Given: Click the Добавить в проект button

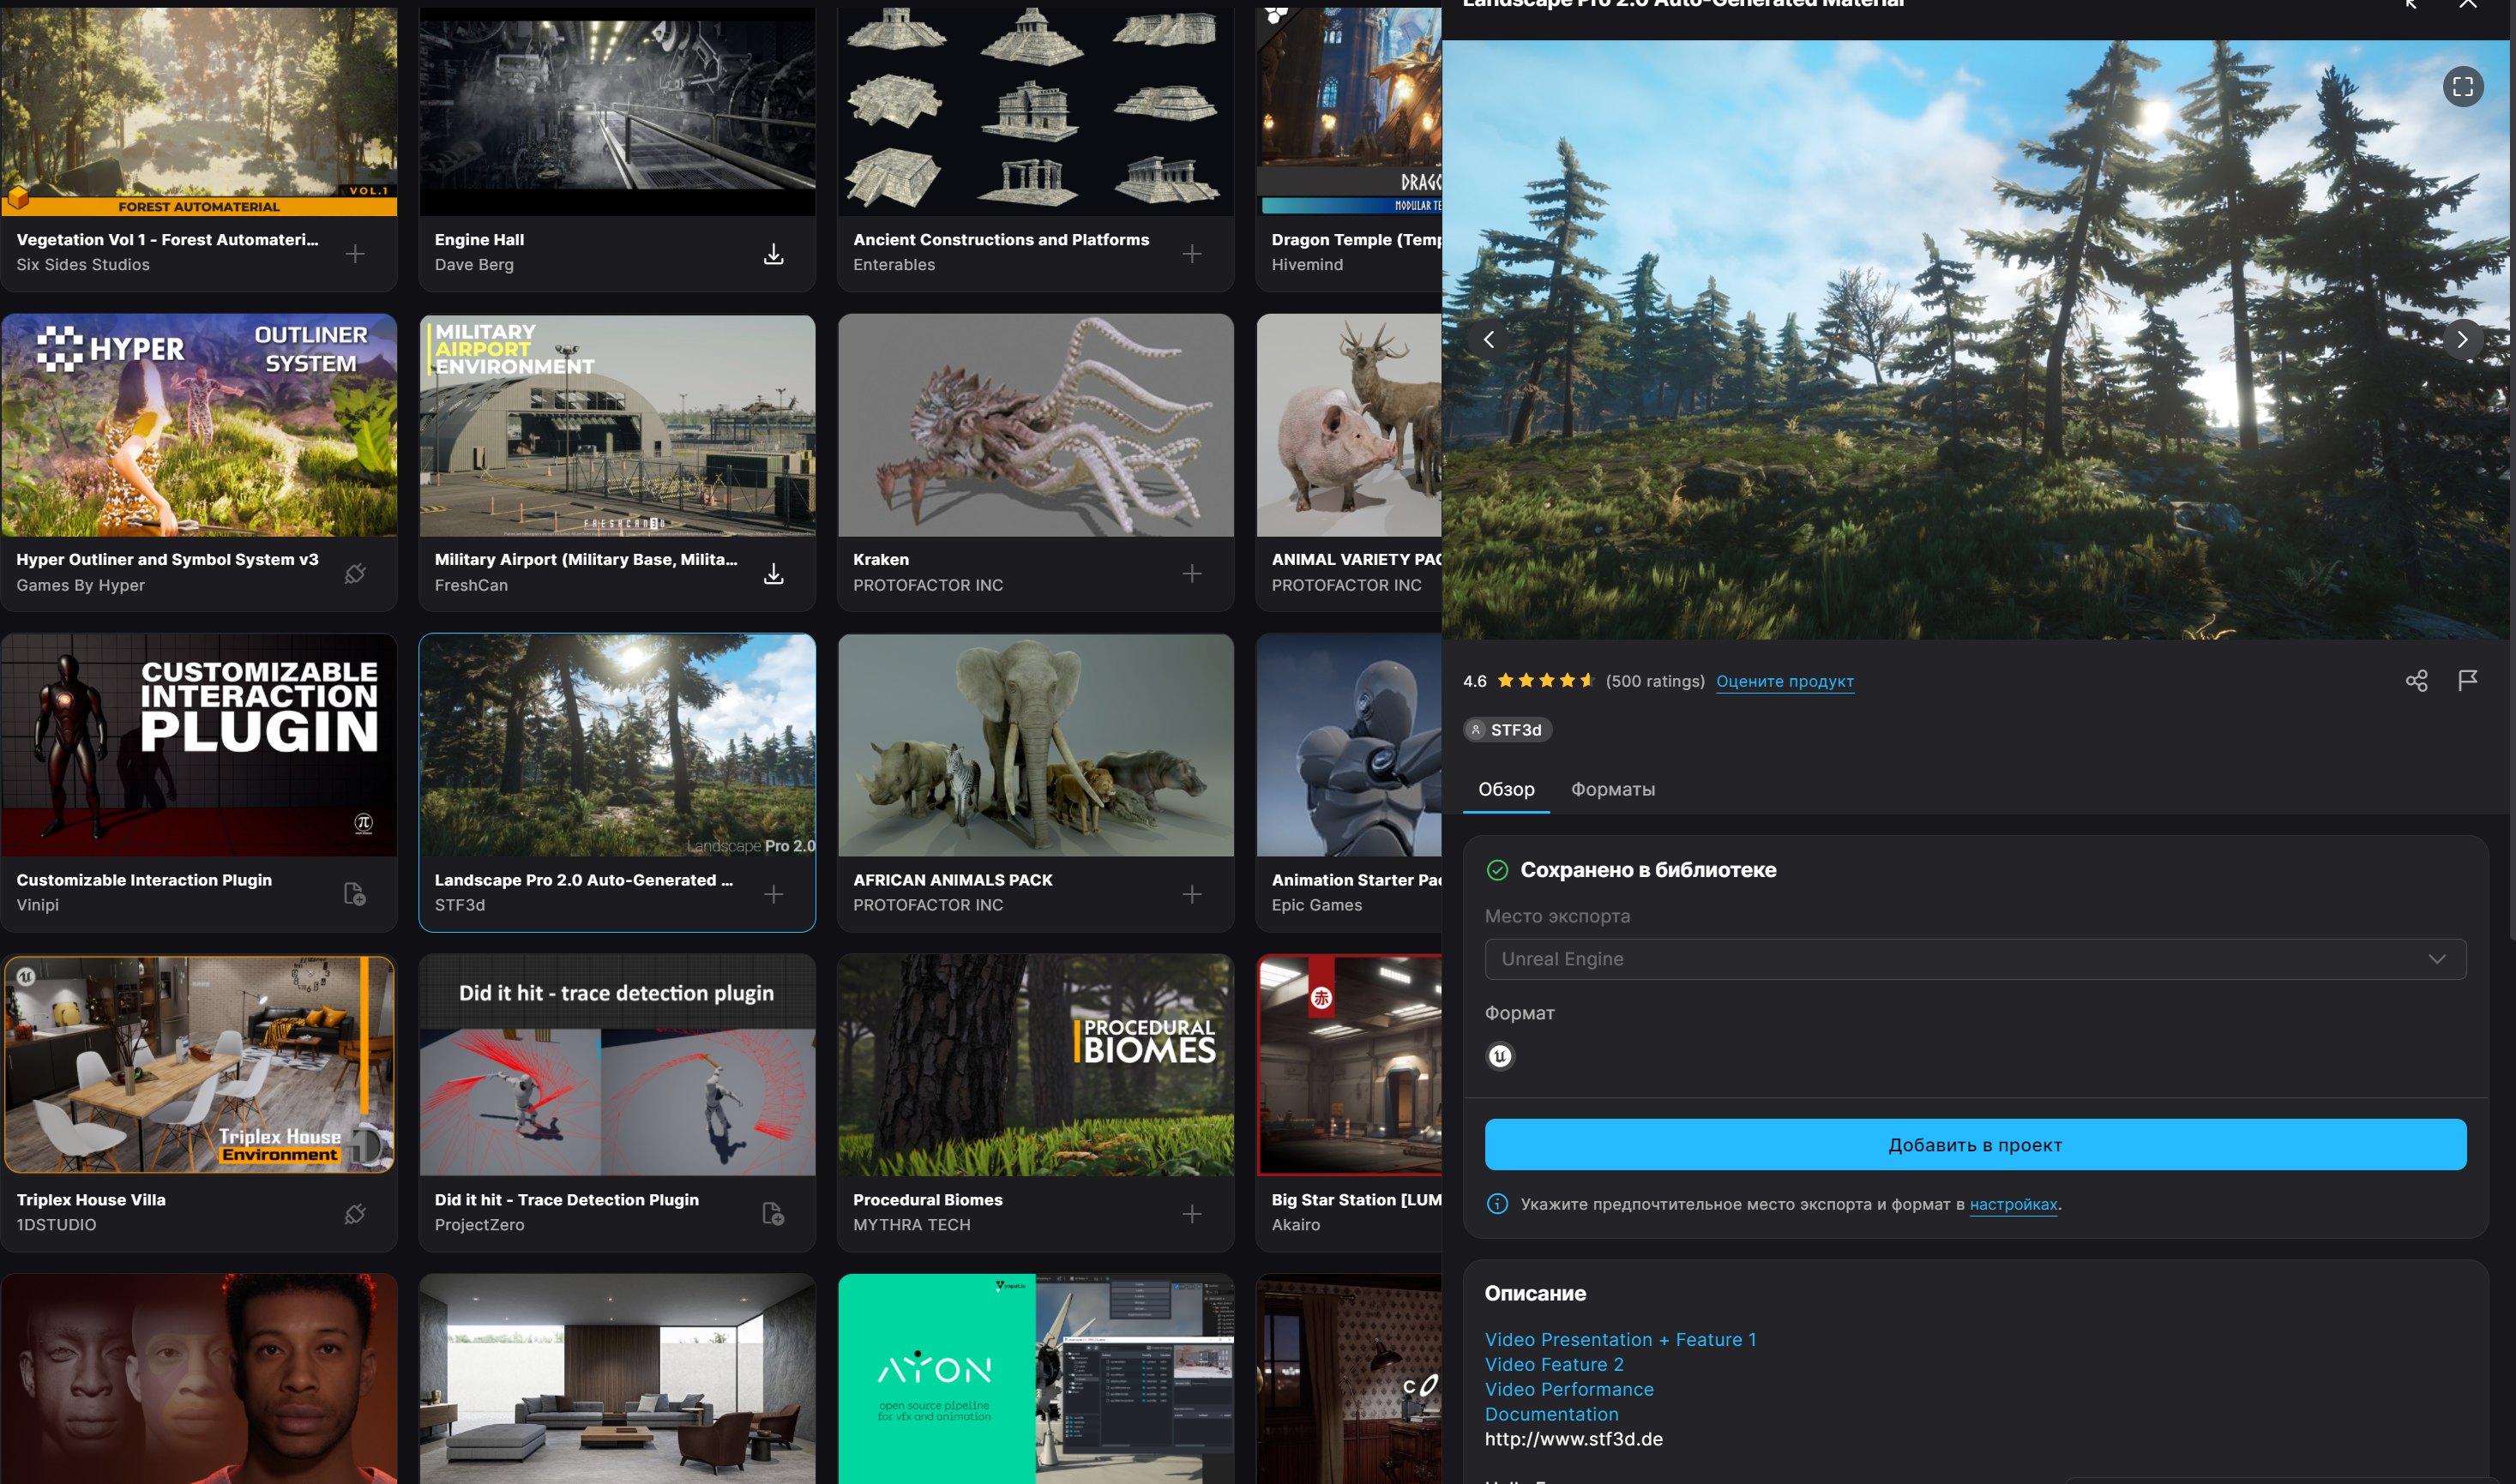Looking at the screenshot, I should tap(1975, 1145).
